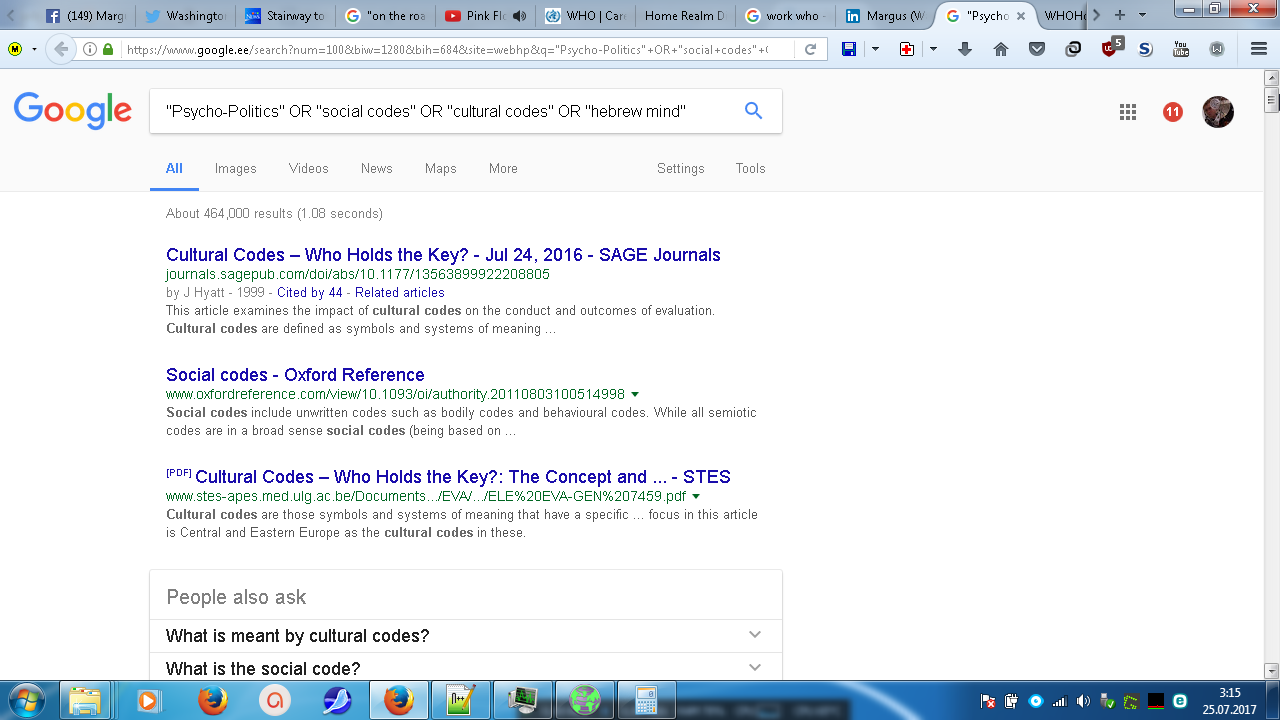
Task: Switch to the Twitter Washington tab
Action: 185,16
